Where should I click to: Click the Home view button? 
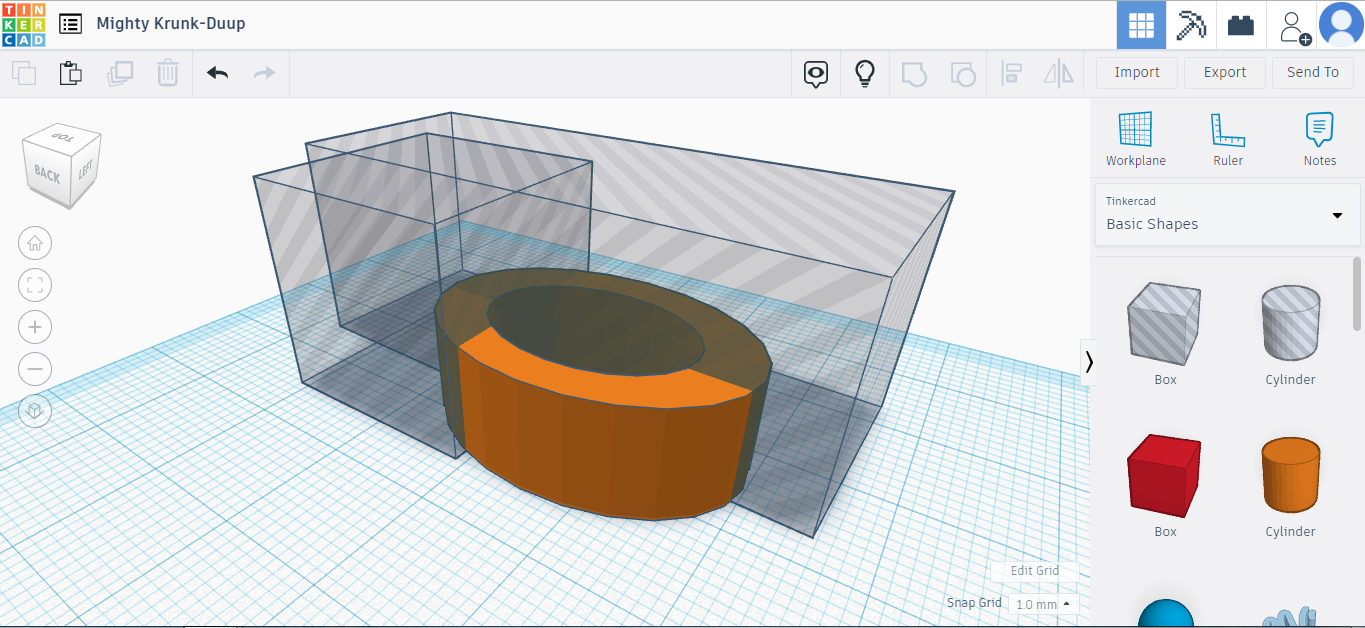pos(35,243)
